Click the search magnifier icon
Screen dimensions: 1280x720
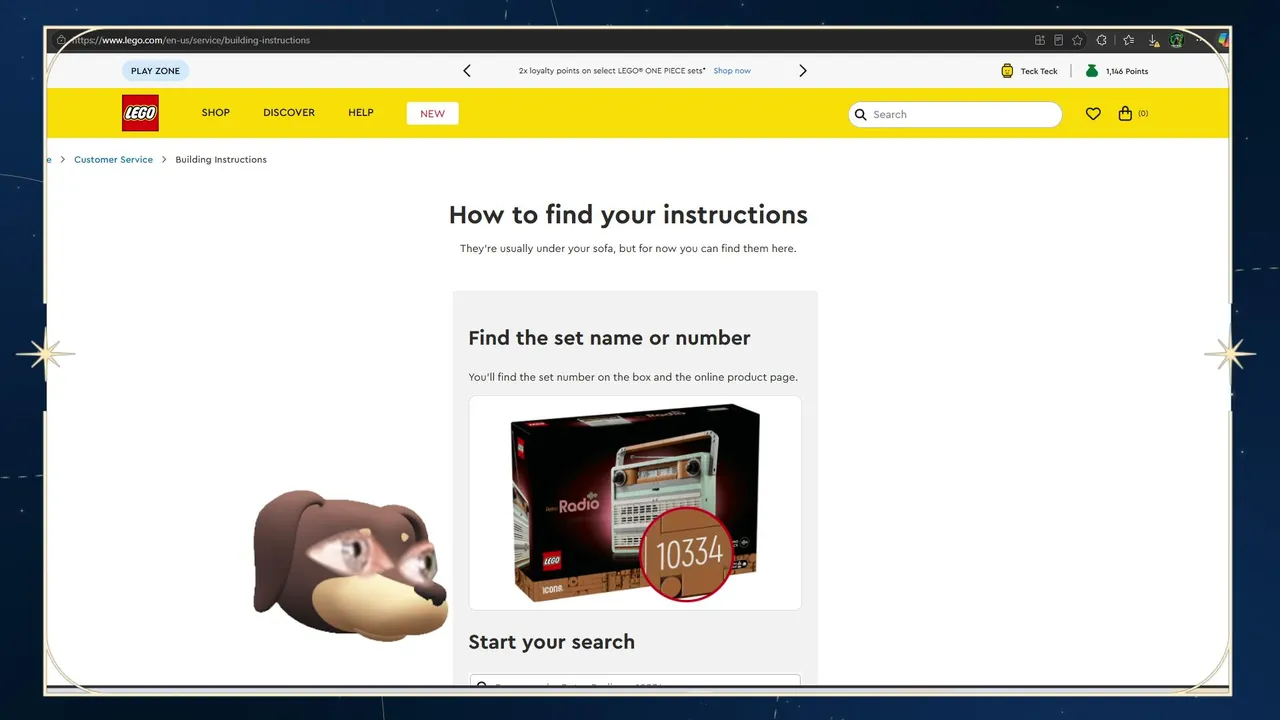tap(861, 114)
